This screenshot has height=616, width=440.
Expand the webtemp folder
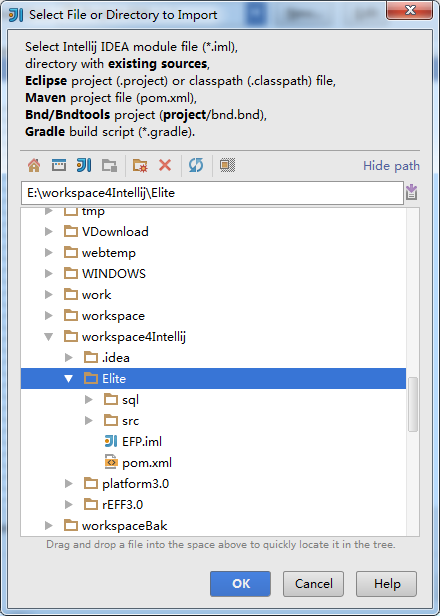[49, 252]
